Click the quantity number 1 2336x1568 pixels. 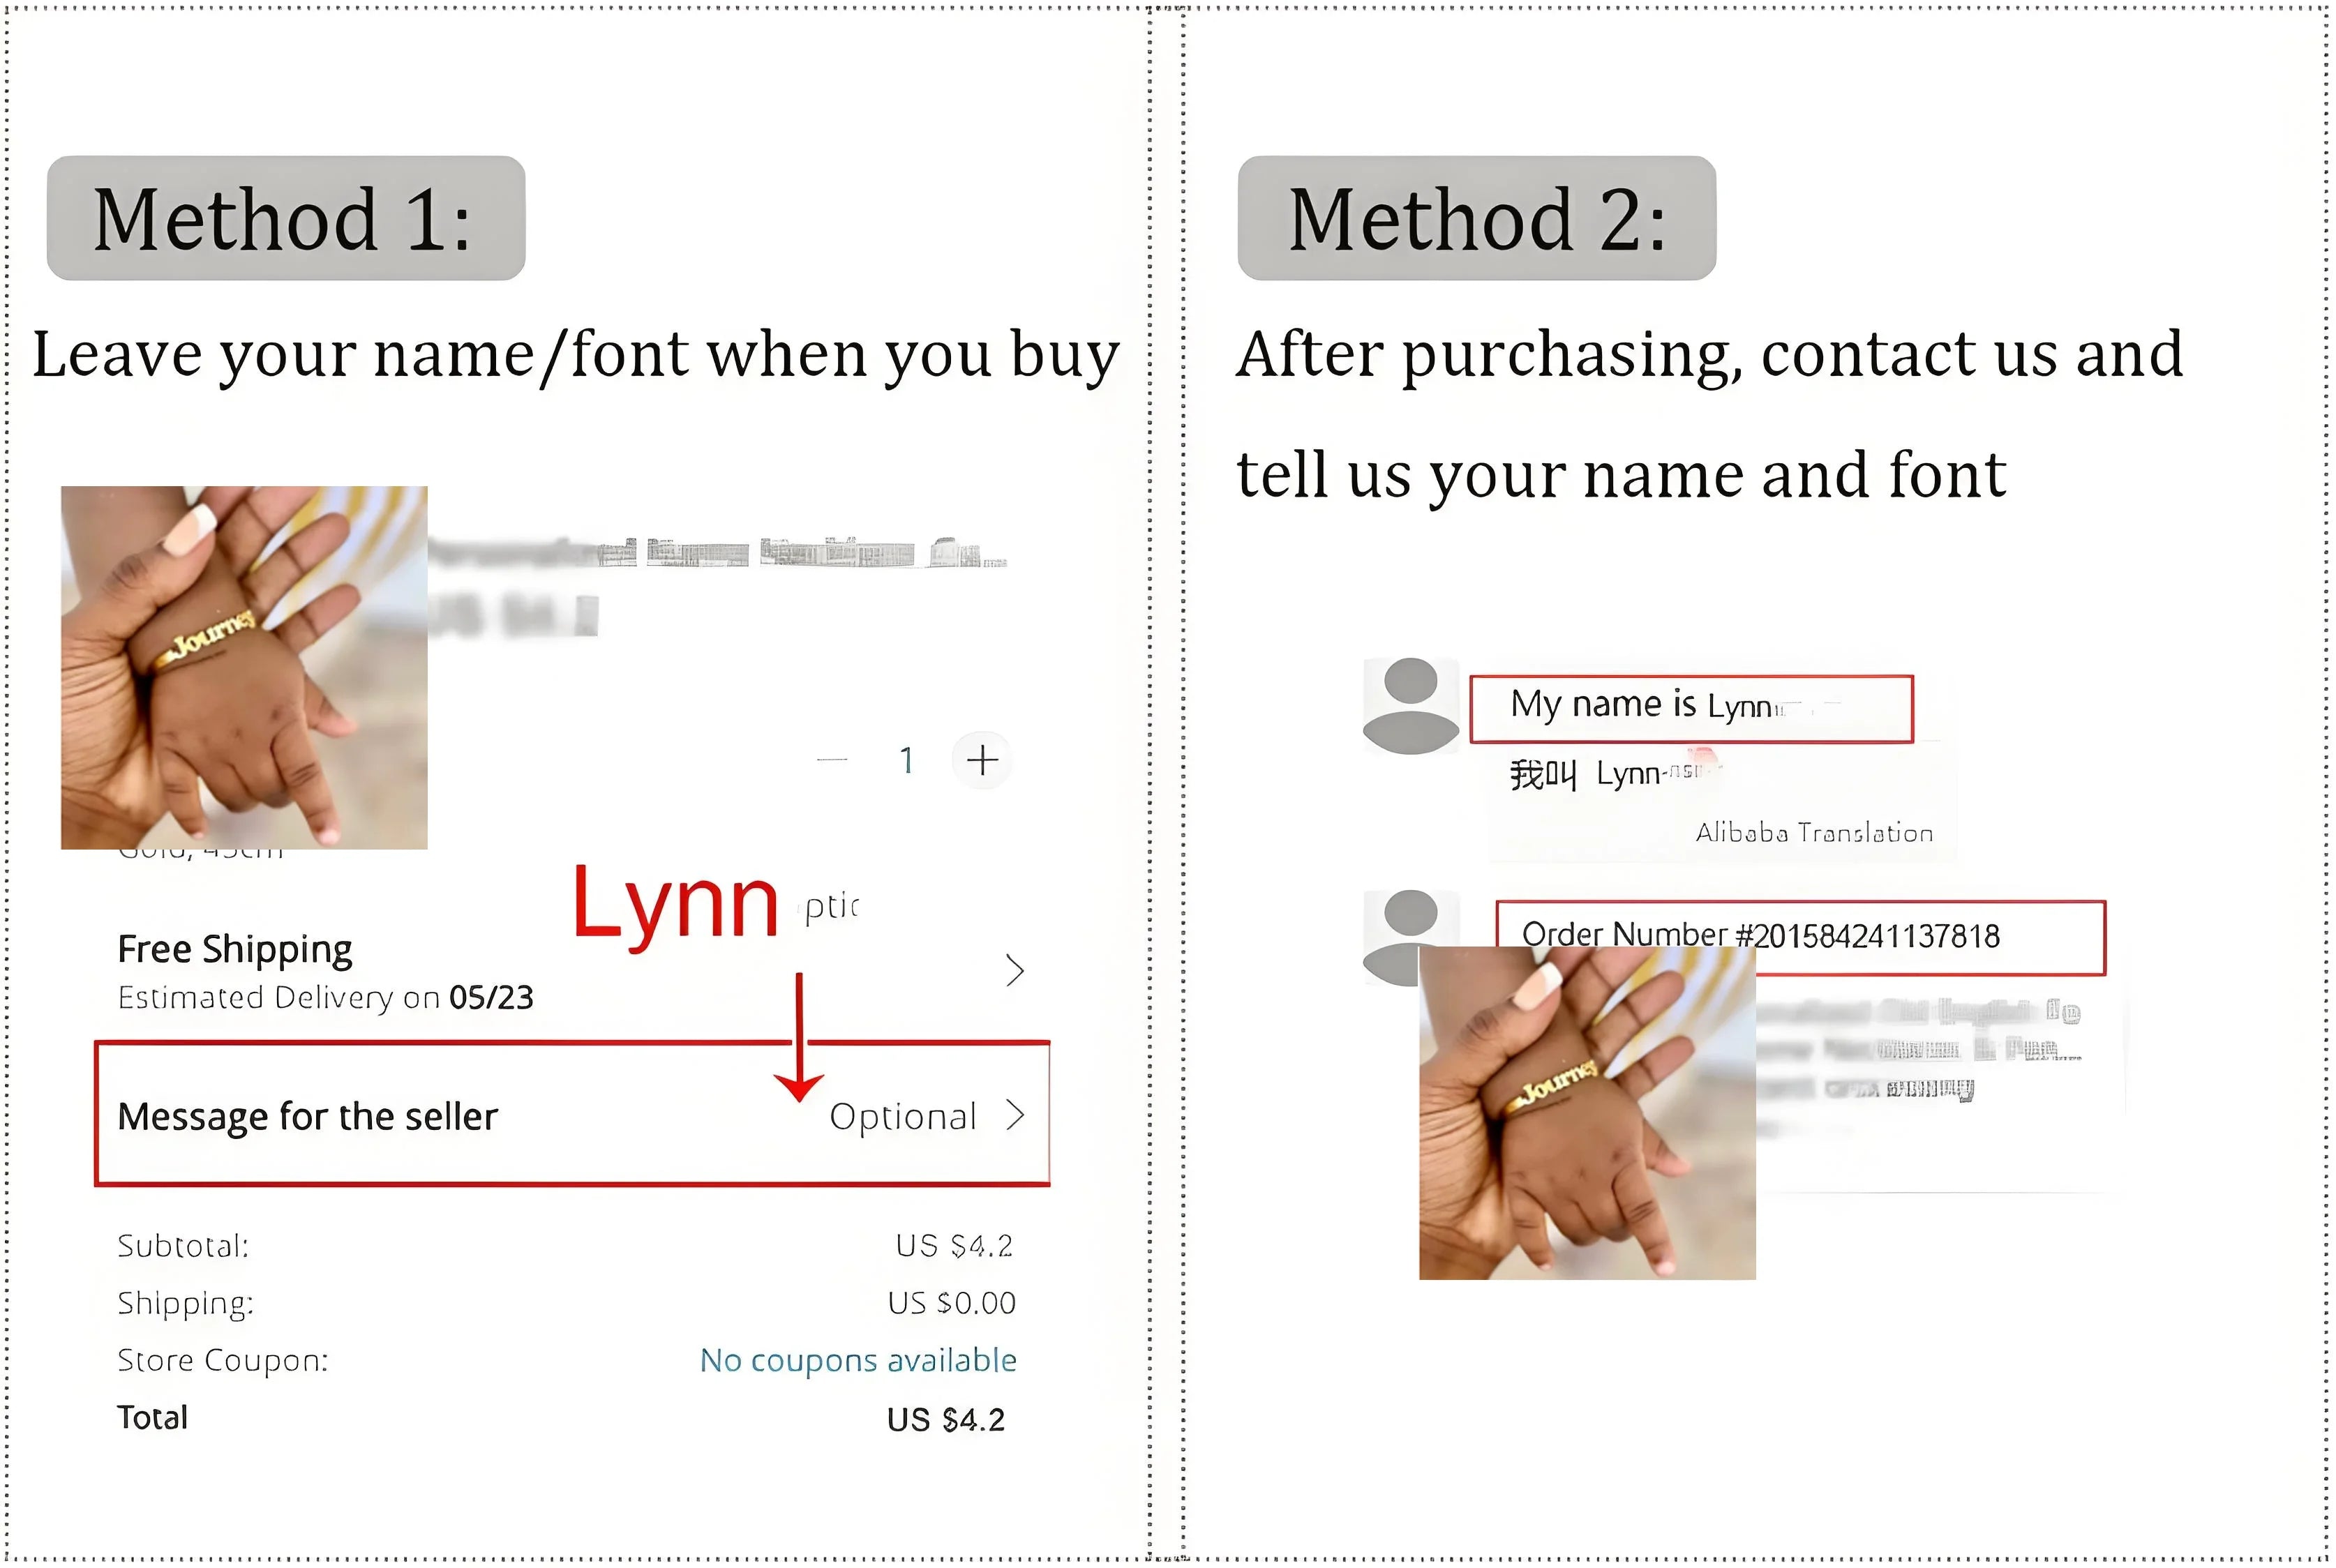coord(906,761)
